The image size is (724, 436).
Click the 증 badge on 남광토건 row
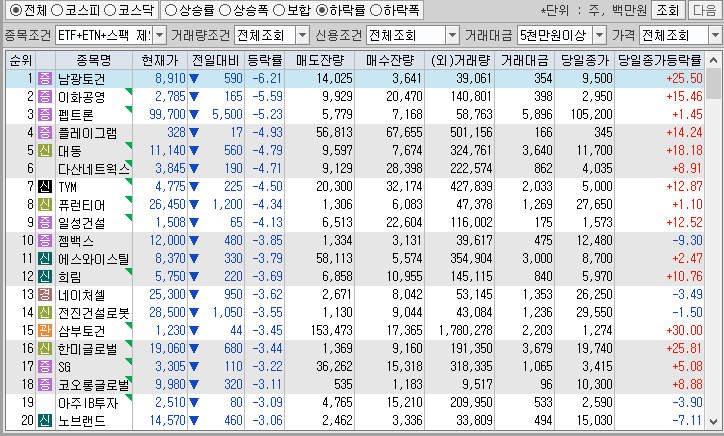point(45,79)
